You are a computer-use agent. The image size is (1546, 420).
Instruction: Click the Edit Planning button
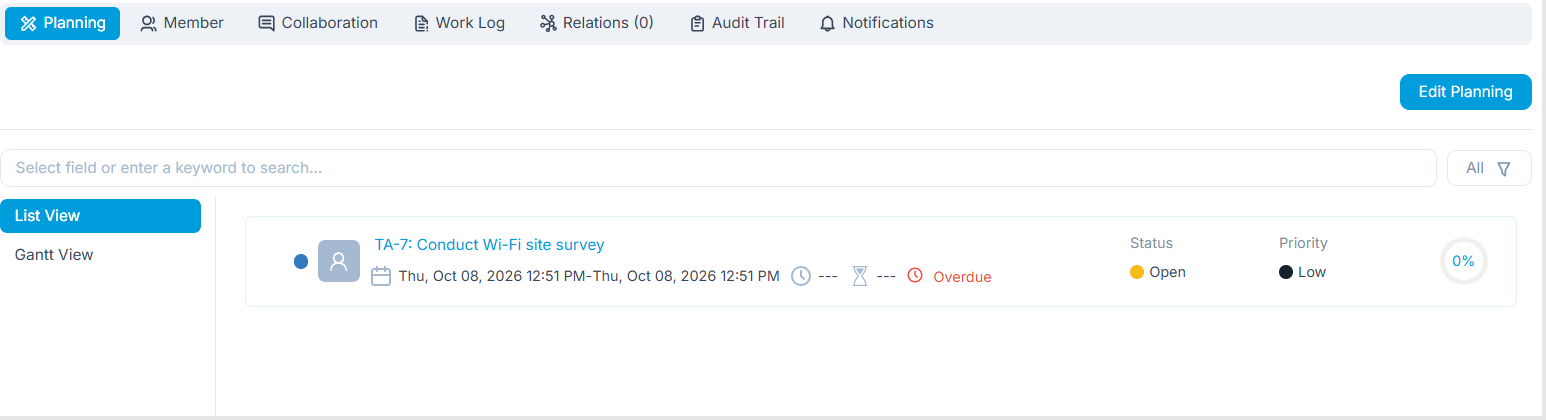(x=1465, y=92)
